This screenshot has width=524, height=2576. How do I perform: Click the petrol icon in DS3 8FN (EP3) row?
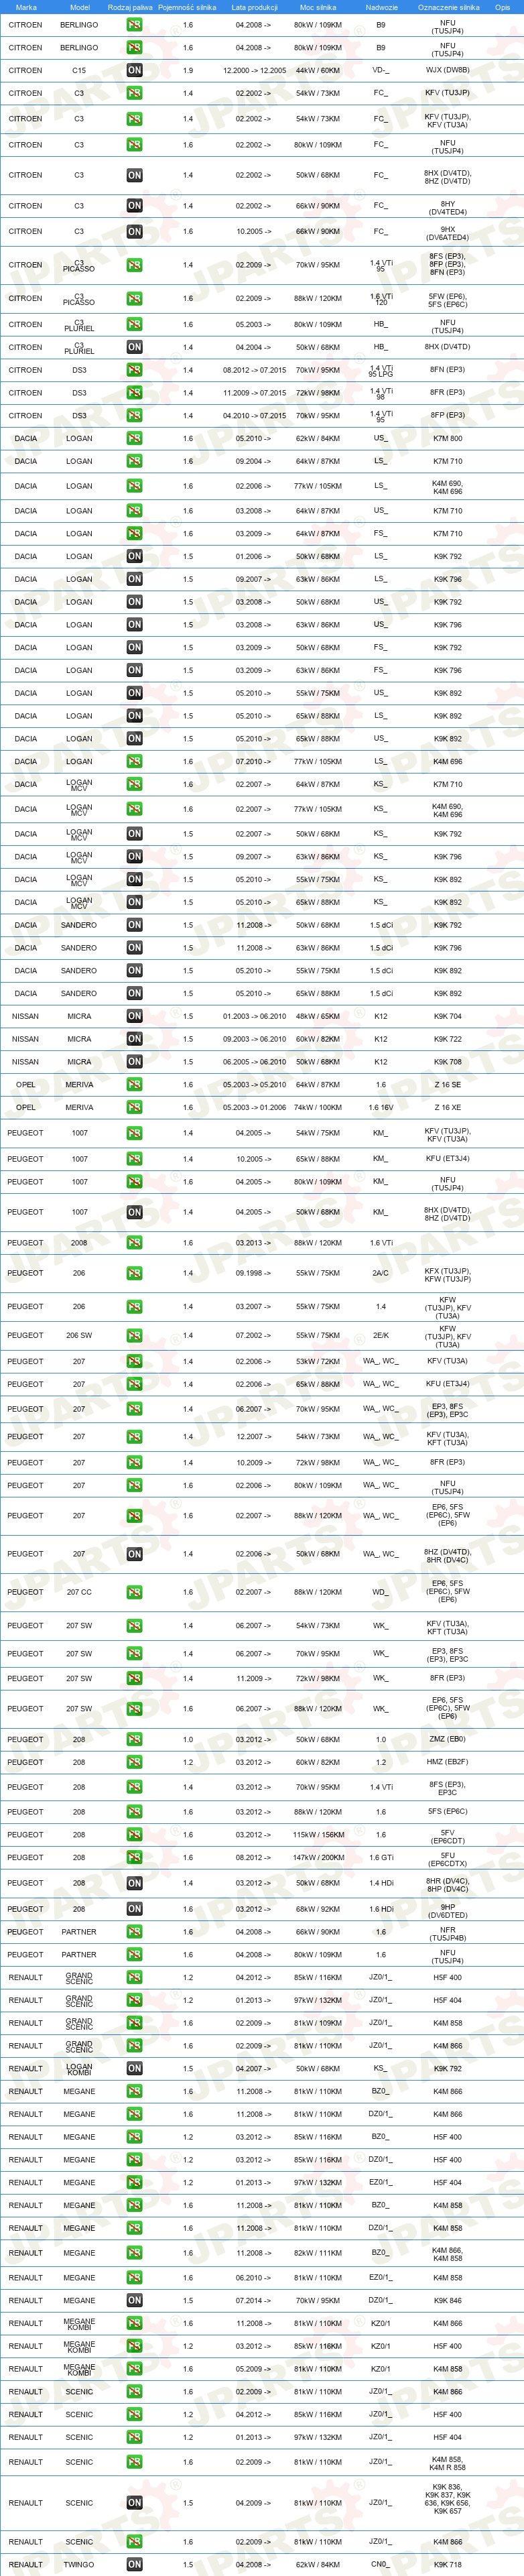(134, 370)
